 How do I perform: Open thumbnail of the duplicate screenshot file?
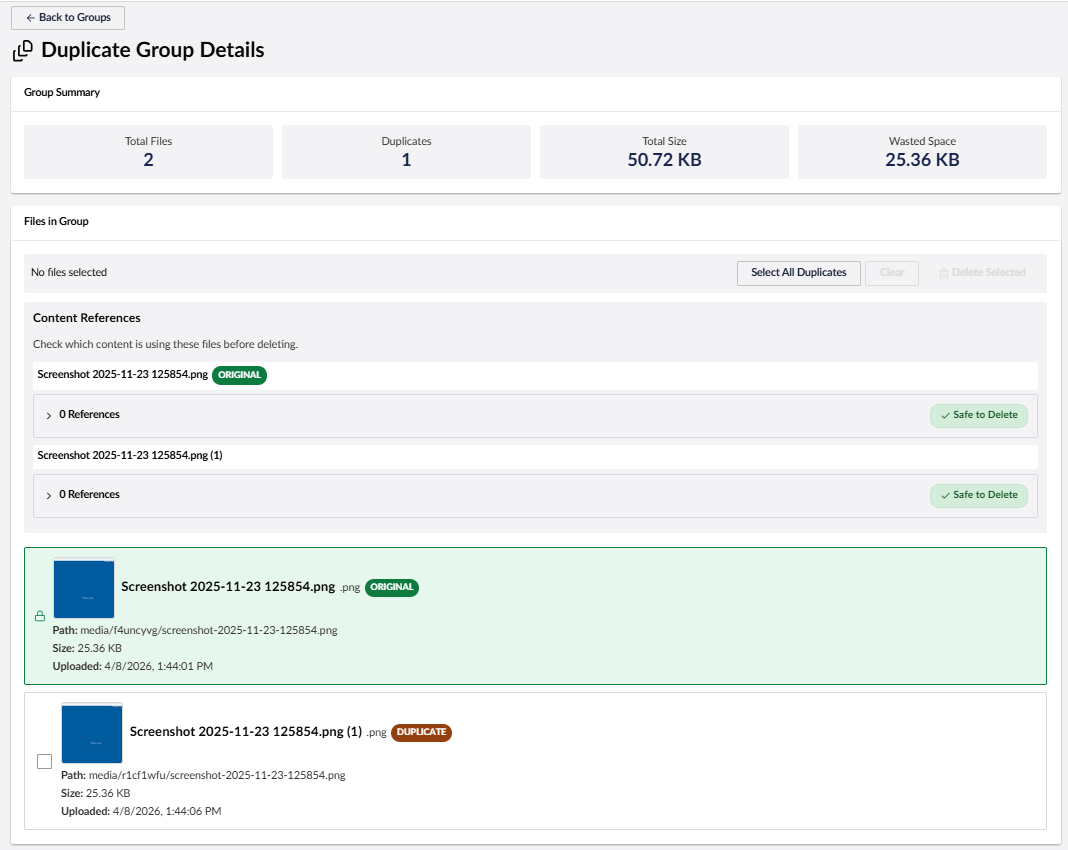(92, 733)
